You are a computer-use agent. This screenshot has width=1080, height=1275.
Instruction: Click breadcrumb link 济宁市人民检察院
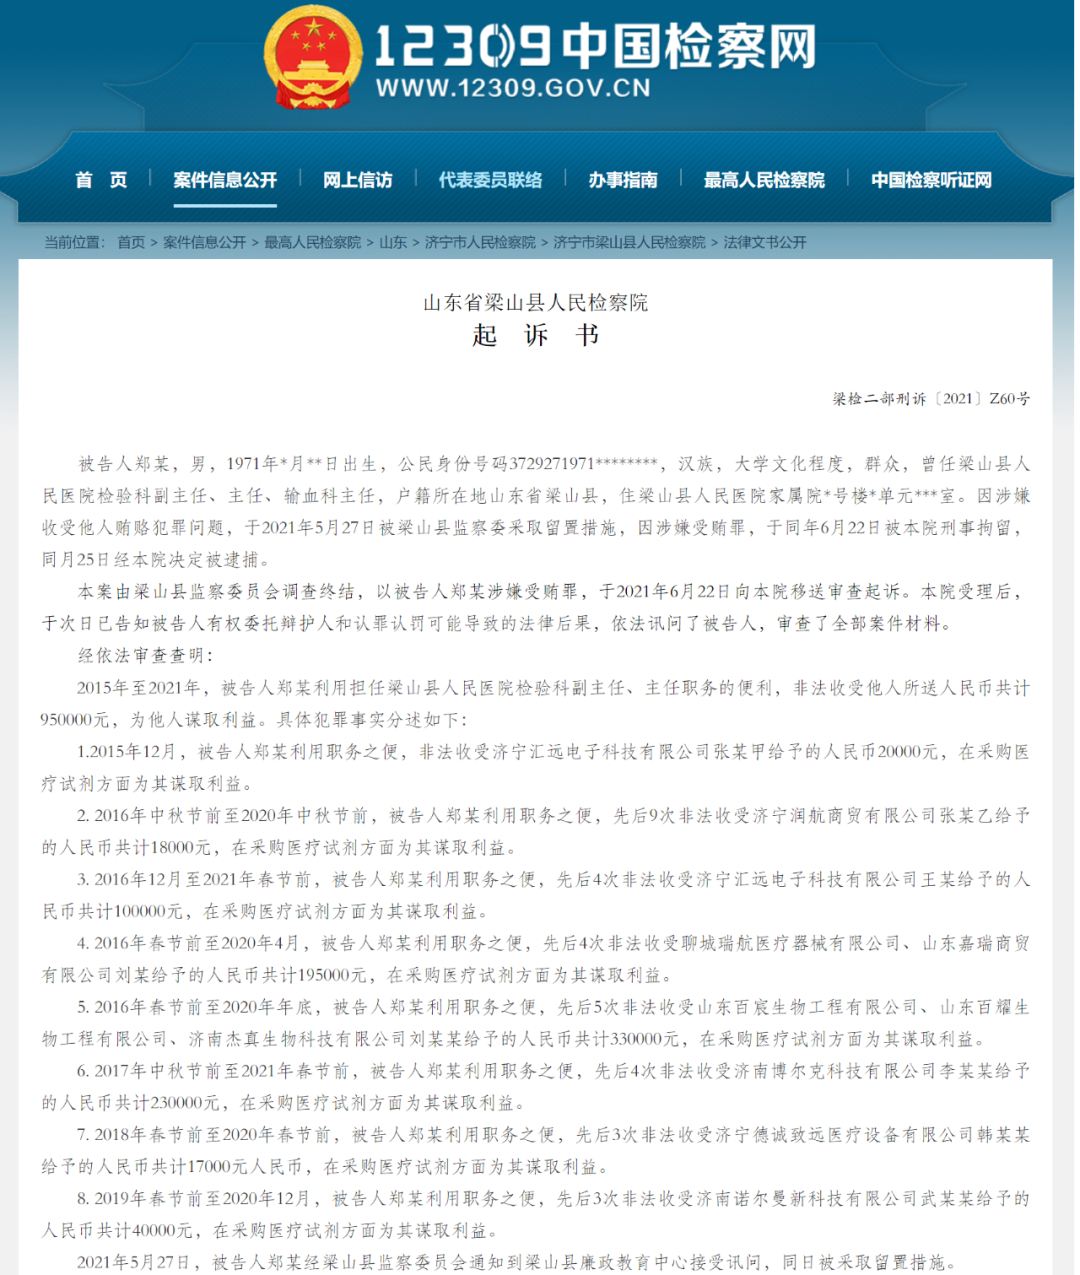pyautogui.click(x=480, y=242)
